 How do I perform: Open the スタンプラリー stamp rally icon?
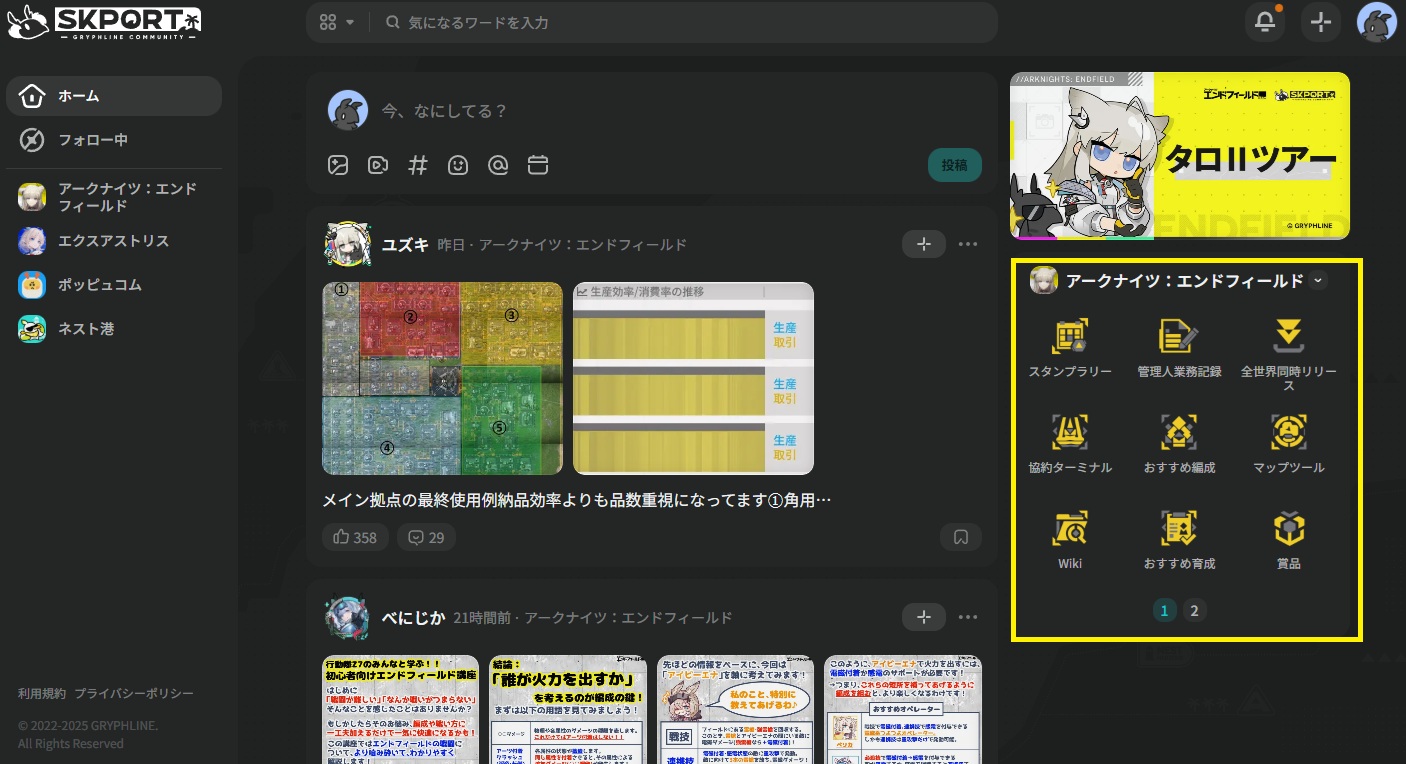pyautogui.click(x=1069, y=337)
